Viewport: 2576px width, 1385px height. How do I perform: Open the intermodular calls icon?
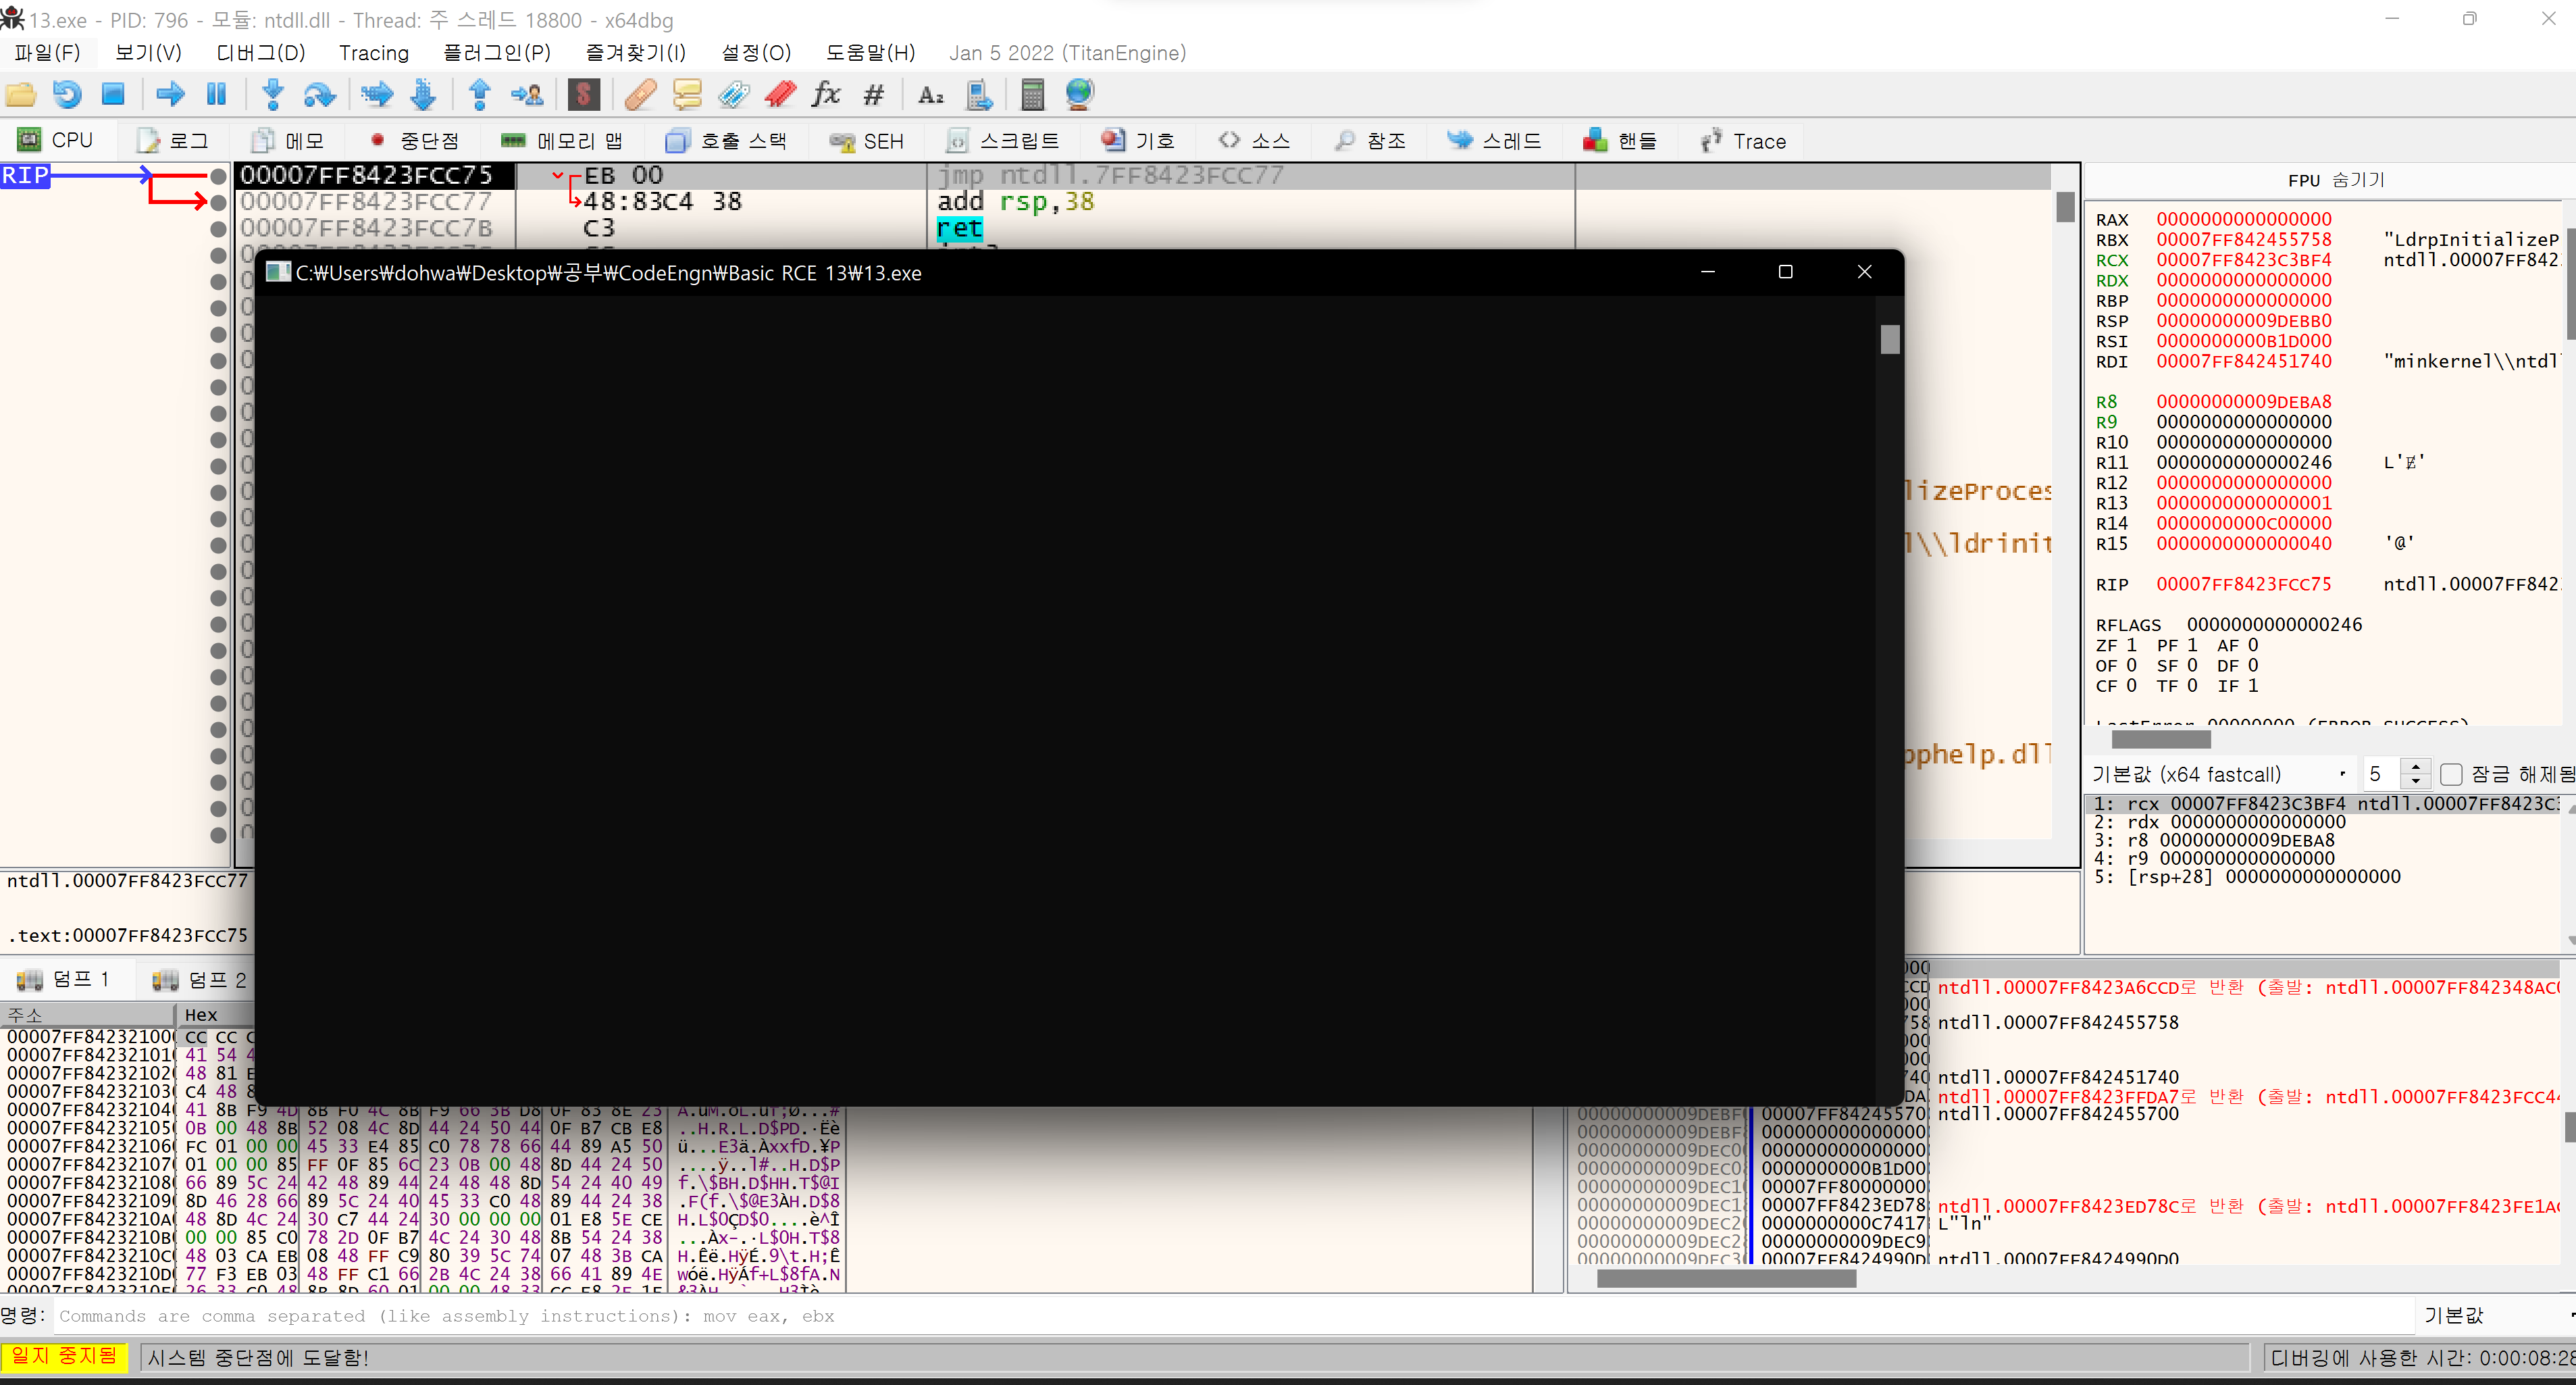click(979, 95)
